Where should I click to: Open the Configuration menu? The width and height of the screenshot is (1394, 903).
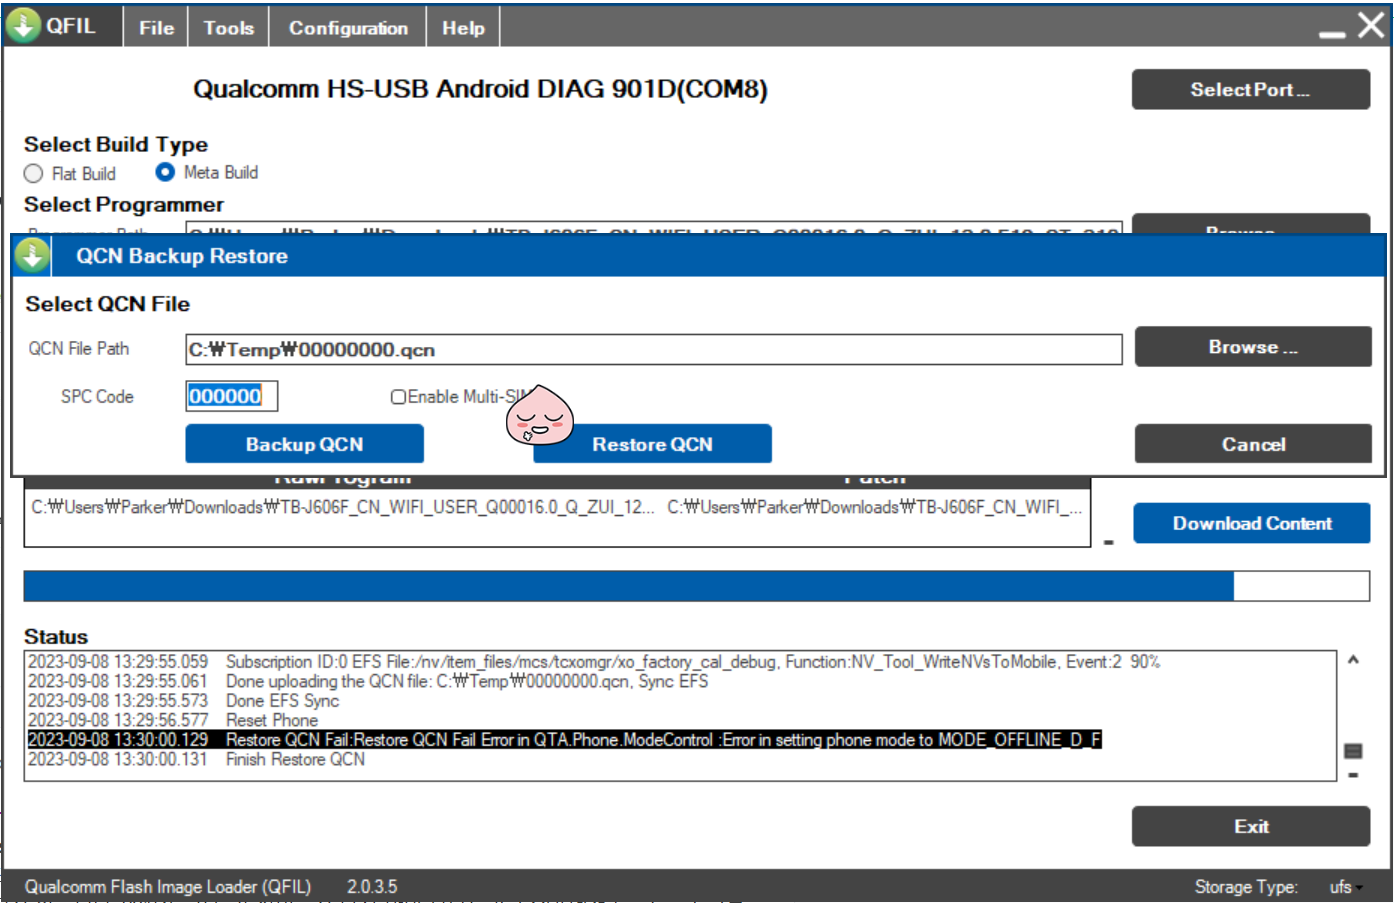pyautogui.click(x=348, y=28)
